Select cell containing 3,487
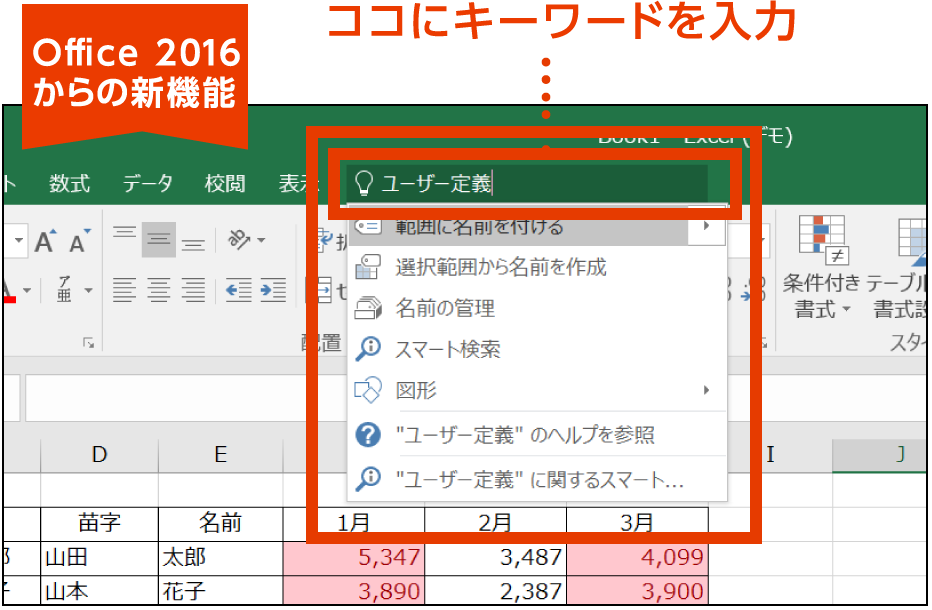This screenshot has width=932, height=610. [x=496, y=558]
